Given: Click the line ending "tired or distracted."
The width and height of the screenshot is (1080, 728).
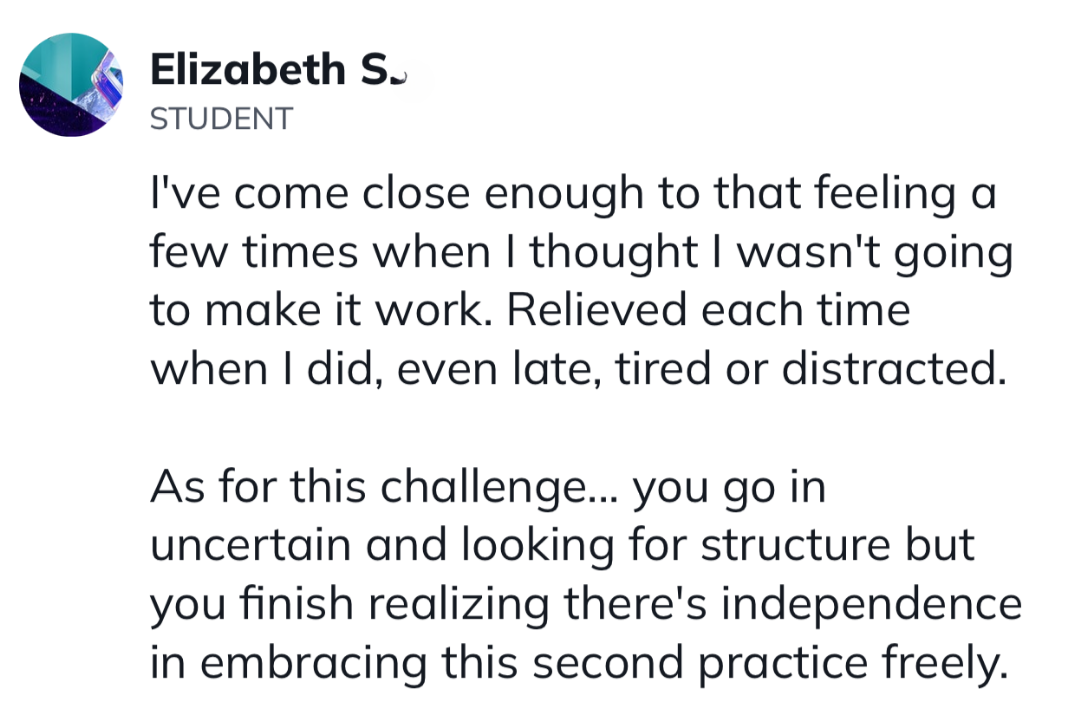Looking at the screenshot, I should click(x=579, y=369).
